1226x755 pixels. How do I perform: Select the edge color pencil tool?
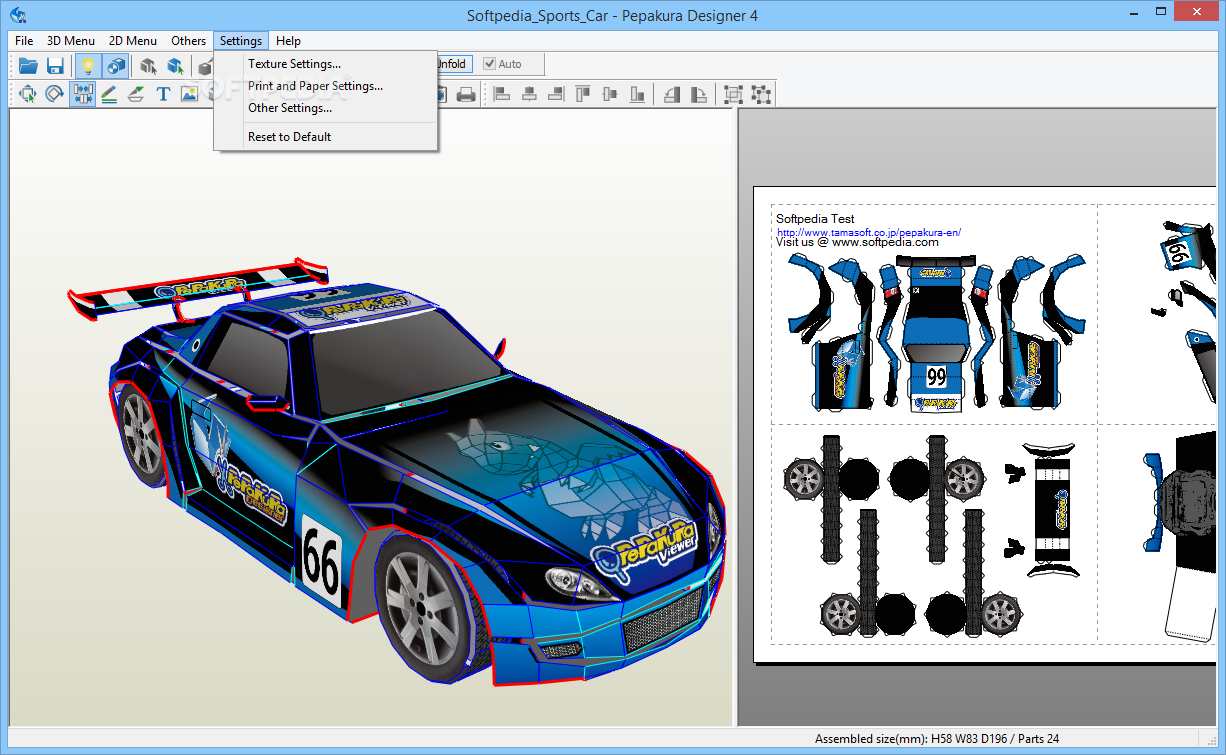point(109,94)
